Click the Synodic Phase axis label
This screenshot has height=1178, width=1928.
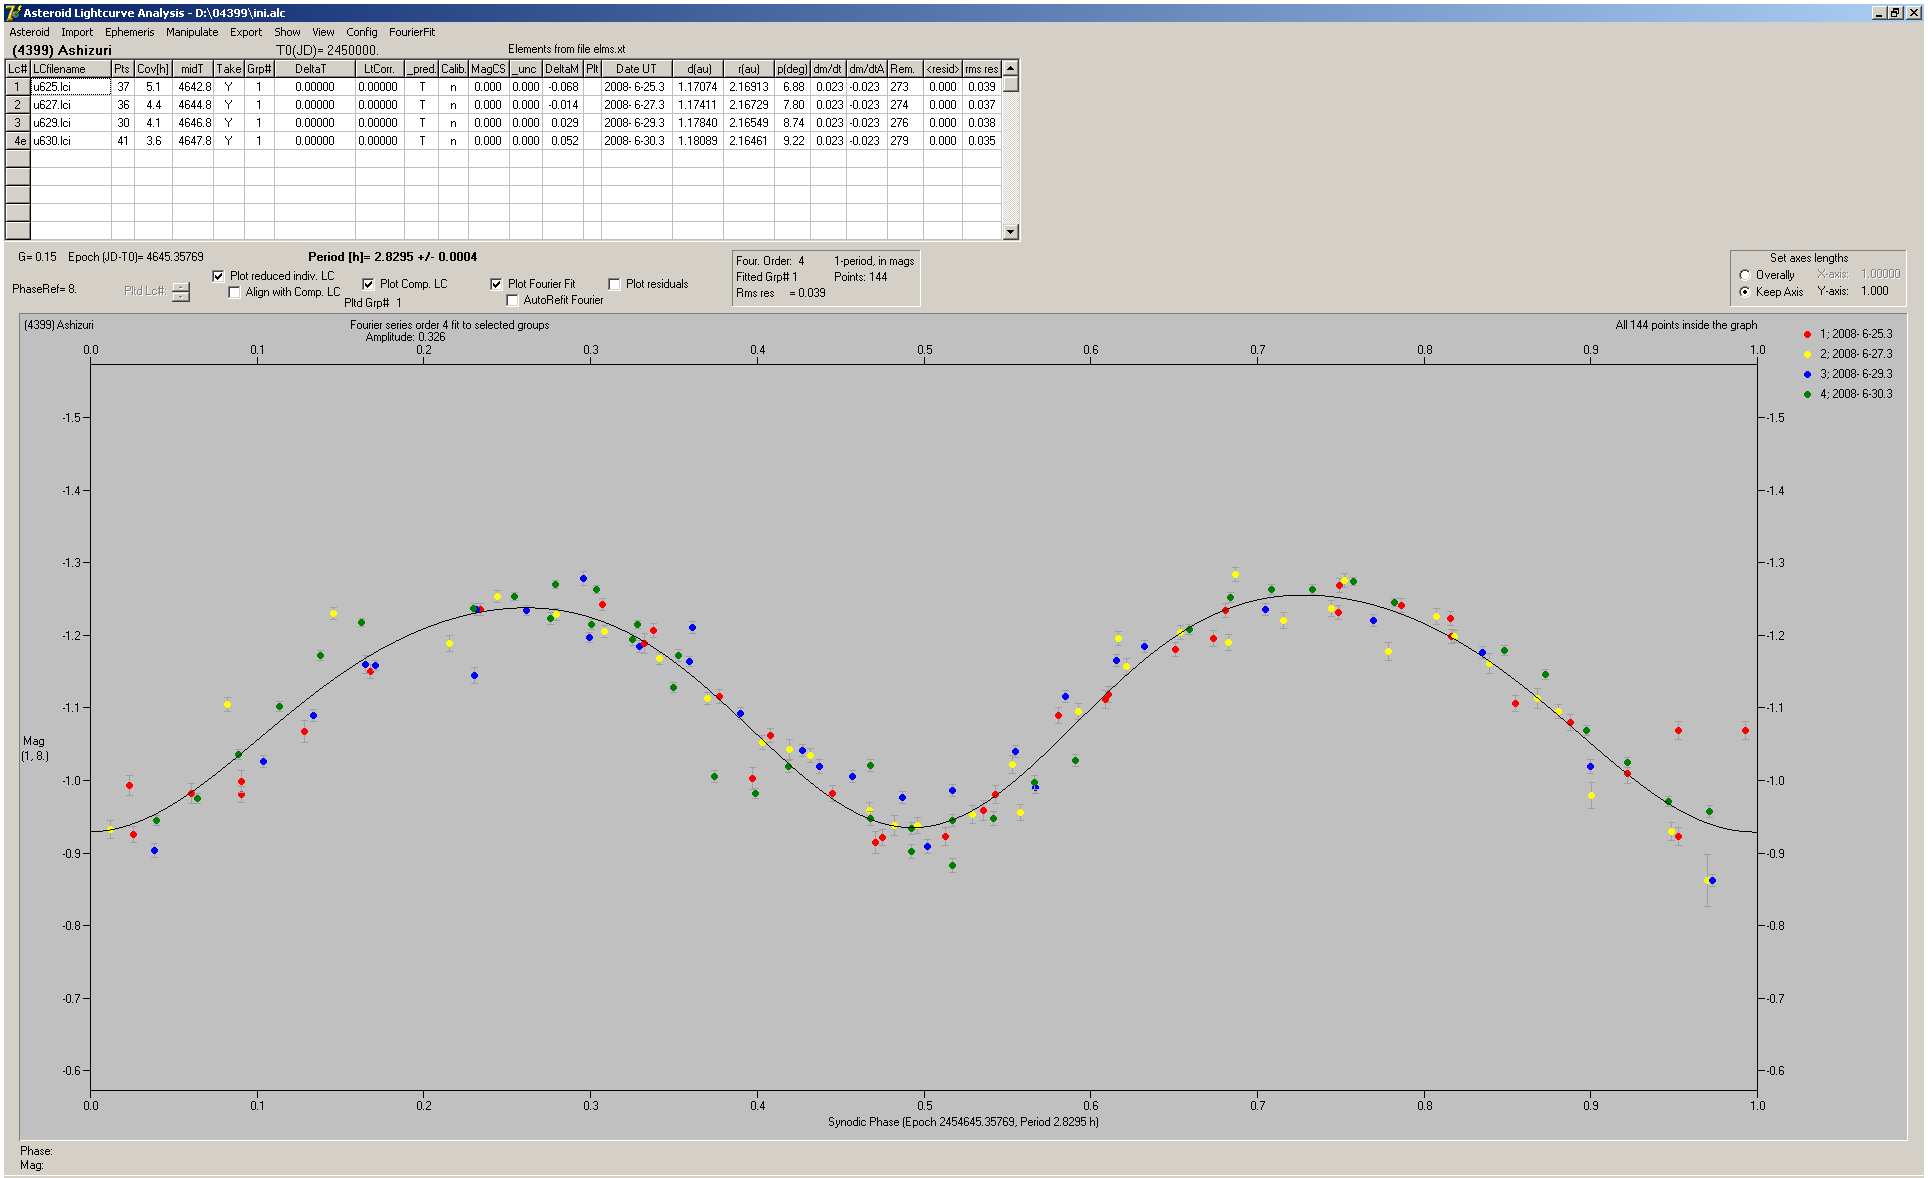(963, 1122)
